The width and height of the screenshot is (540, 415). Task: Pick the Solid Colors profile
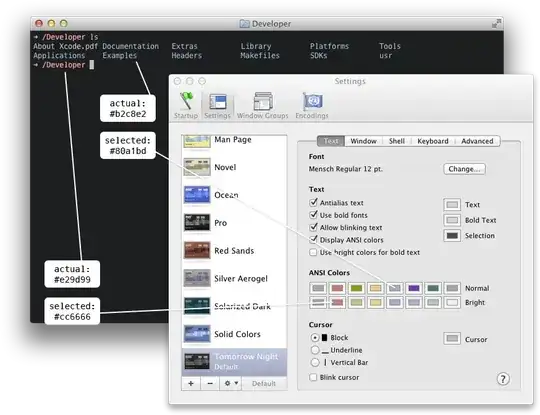pyautogui.click(x=234, y=334)
